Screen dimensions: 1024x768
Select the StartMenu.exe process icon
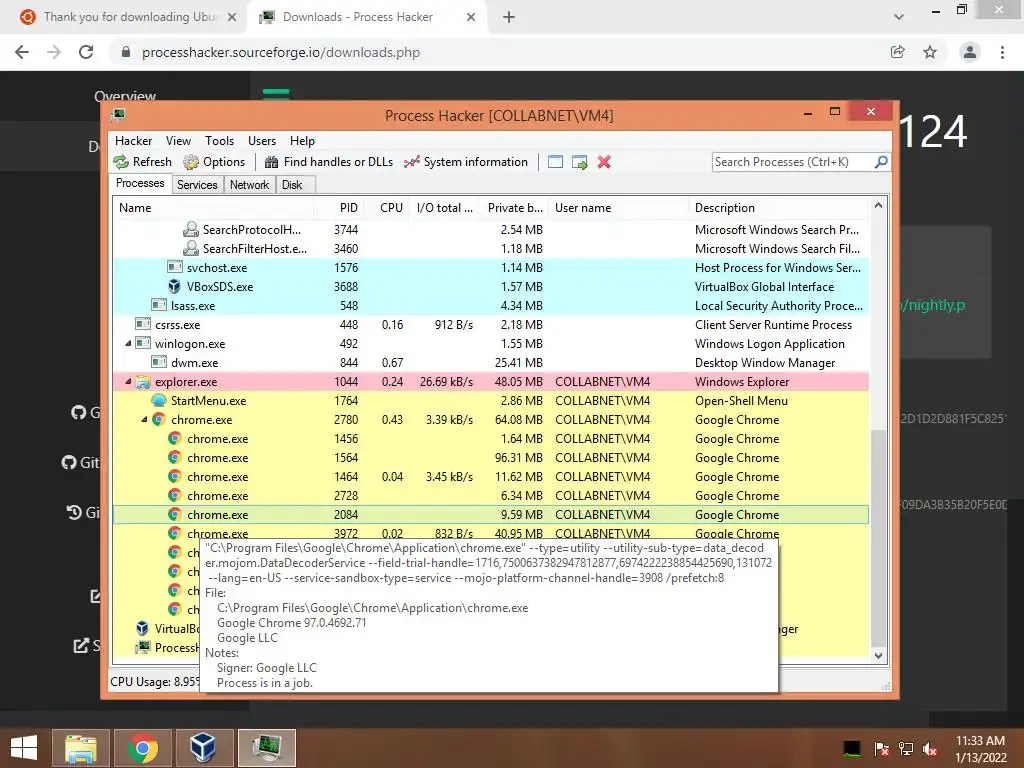pos(159,400)
